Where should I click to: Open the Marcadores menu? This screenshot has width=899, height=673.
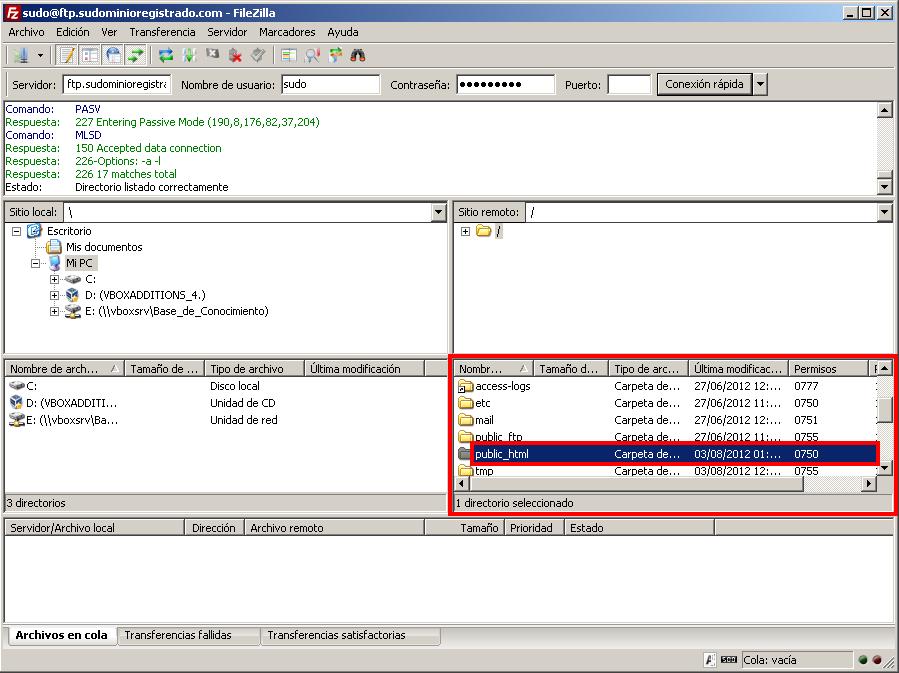tap(287, 32)
